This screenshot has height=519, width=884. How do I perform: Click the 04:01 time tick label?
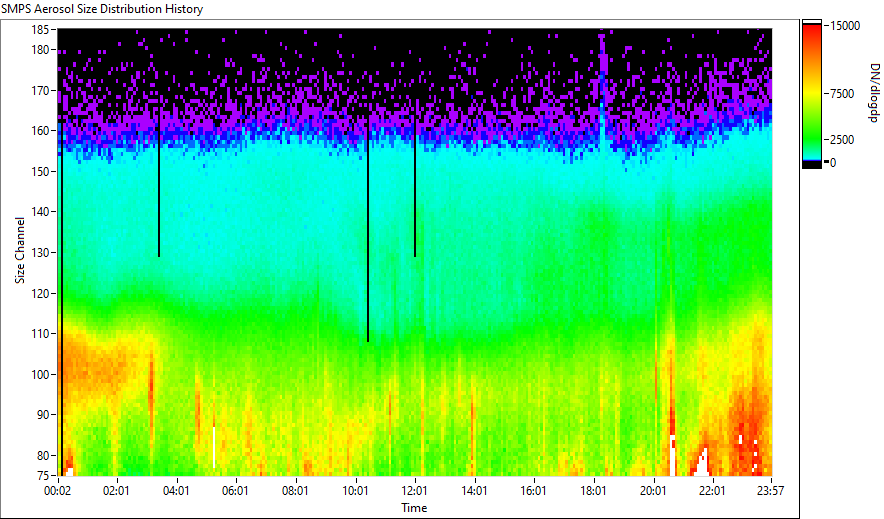176,491
